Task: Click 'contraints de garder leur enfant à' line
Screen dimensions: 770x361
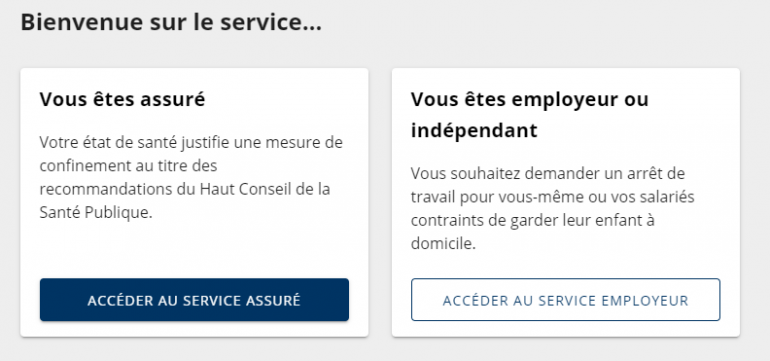Action: tap(533, 220)
